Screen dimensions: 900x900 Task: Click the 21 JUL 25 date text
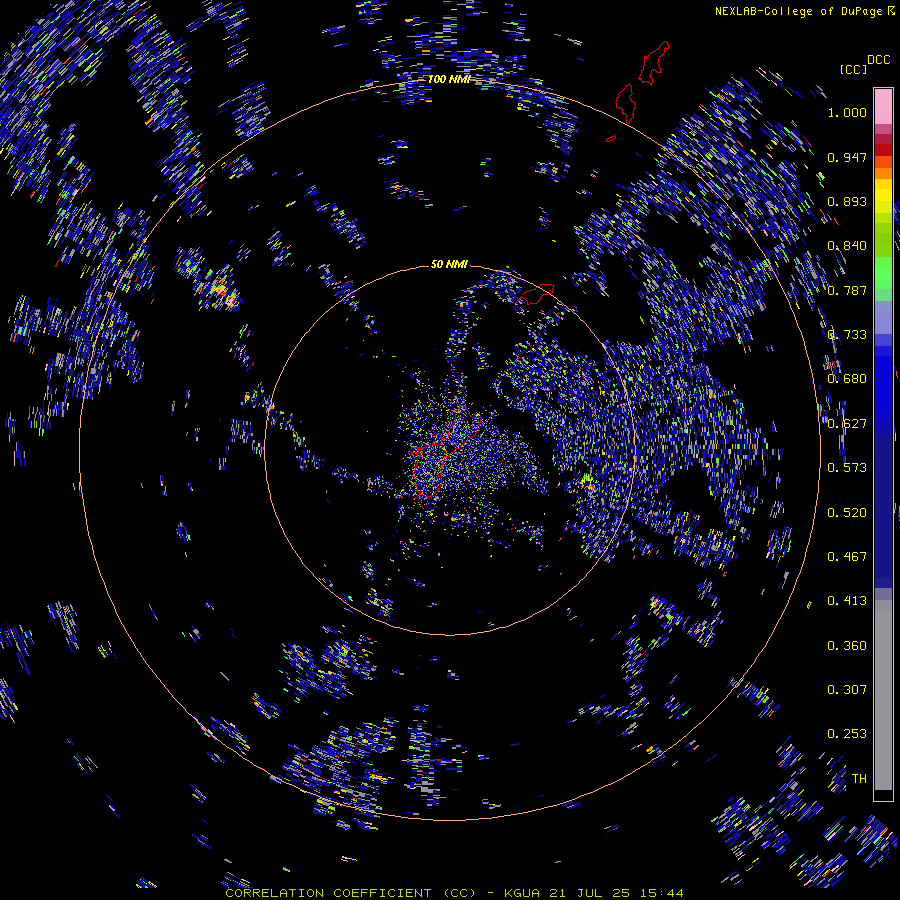click(x=589, y=893)
